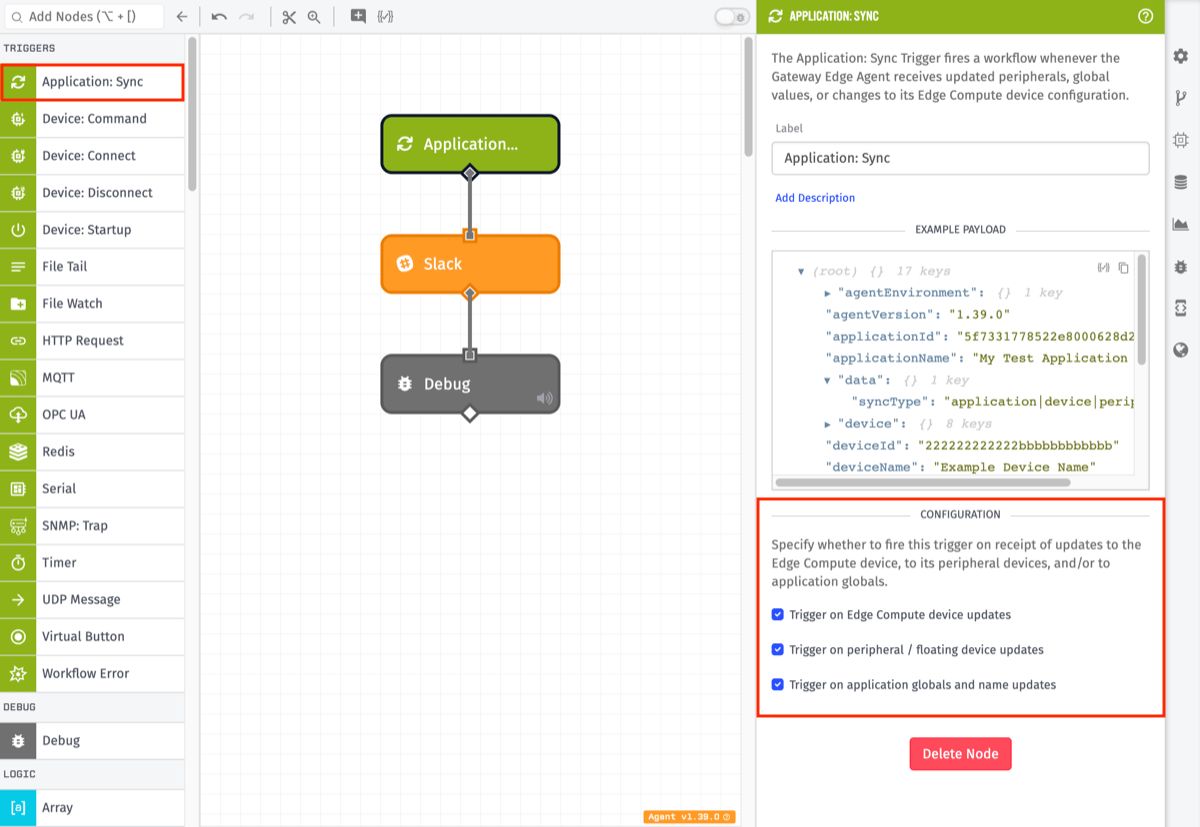Open the payload template braces icon
The width and height of the screenshot is (1200, 827).
(x=385, y=16)
